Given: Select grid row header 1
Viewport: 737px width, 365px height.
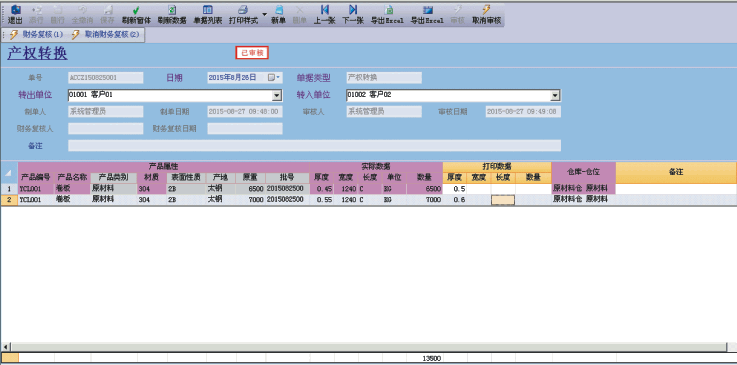Looking at the screenshot, I should point(9,189).
